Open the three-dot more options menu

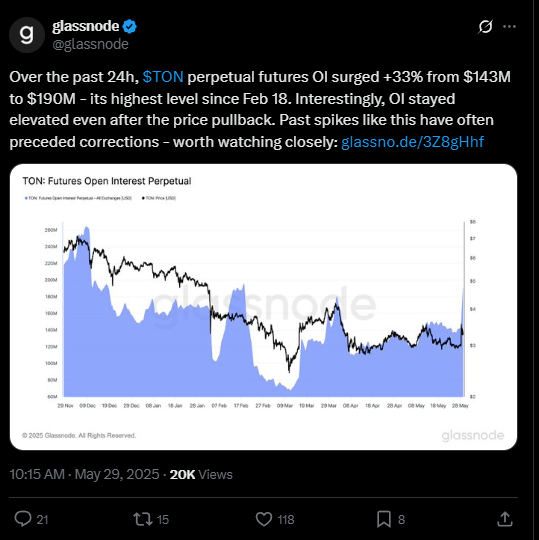point(509,27)
